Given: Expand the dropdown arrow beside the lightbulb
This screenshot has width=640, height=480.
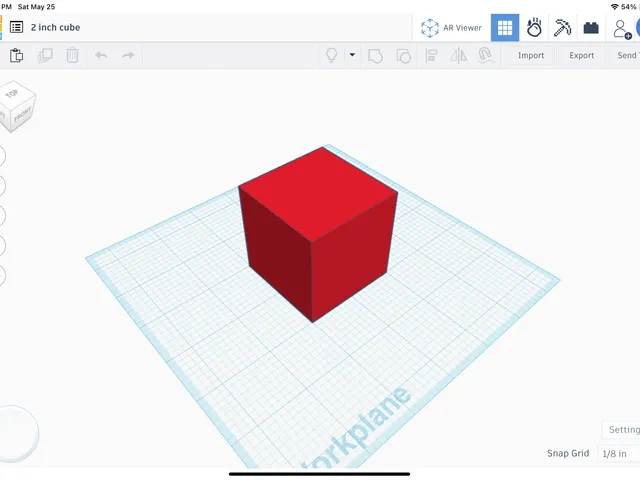Looking at the screenshot, I should point(352,55).
